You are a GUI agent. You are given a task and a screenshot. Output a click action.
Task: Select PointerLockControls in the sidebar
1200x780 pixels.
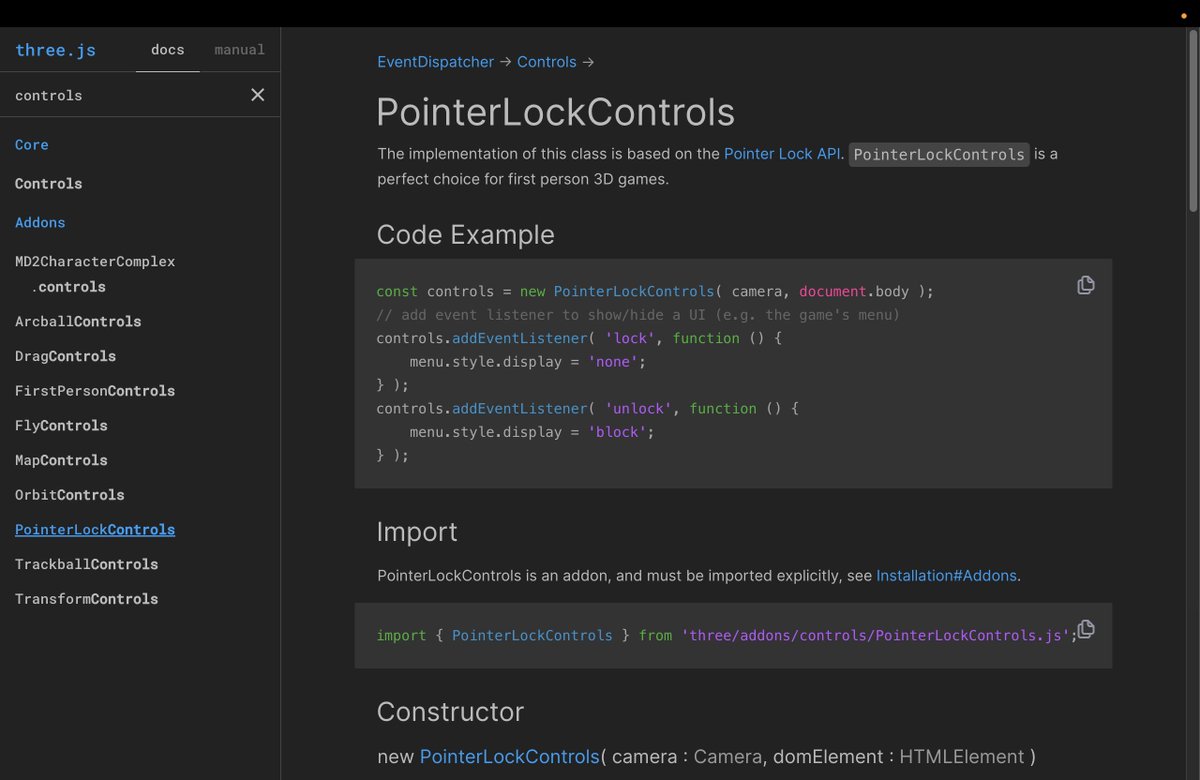click(95, 530)
